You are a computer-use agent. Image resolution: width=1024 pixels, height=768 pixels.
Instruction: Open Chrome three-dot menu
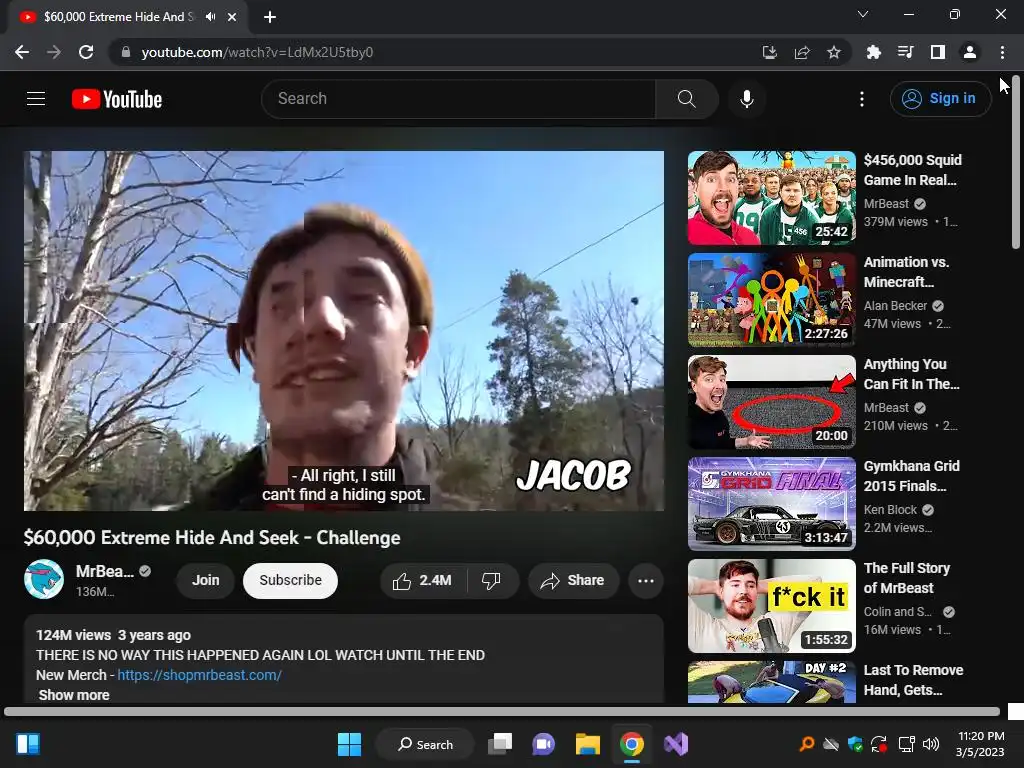pyautogui.click(x=1002, y=52)
